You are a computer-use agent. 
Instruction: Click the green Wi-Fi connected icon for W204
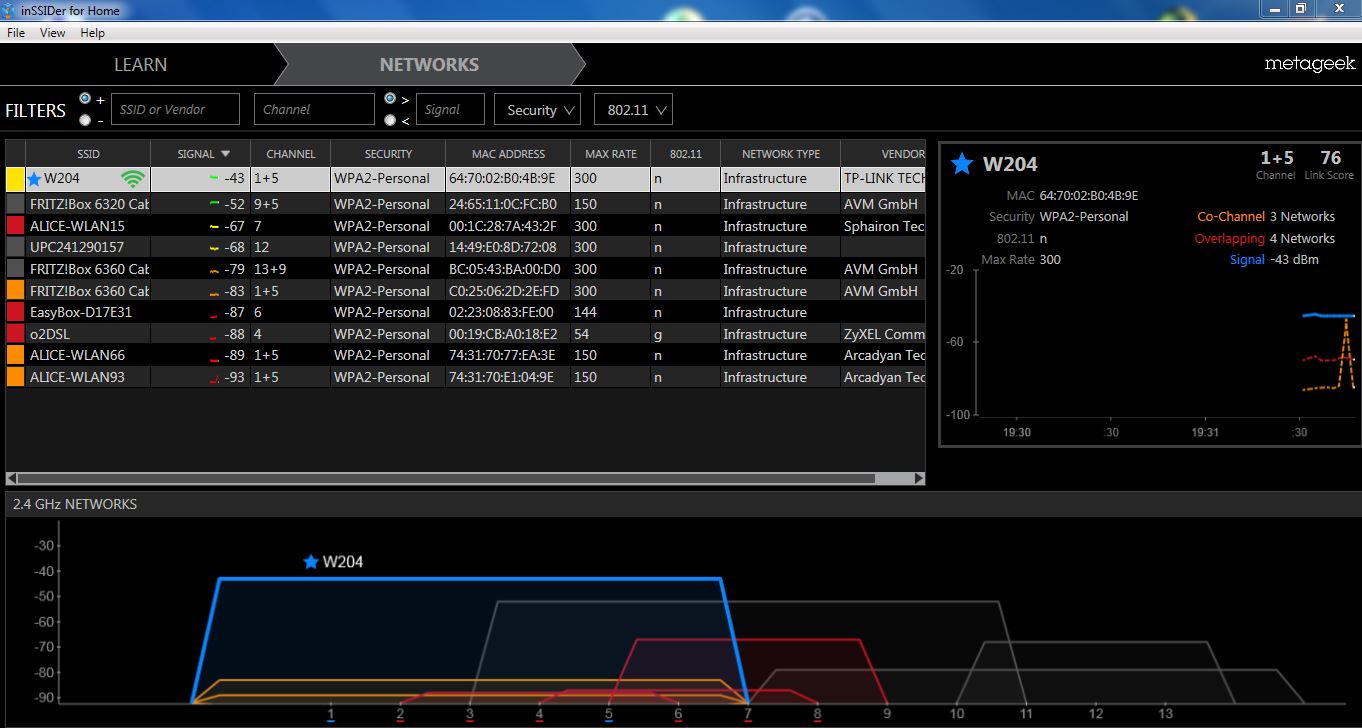click(133, 179)
